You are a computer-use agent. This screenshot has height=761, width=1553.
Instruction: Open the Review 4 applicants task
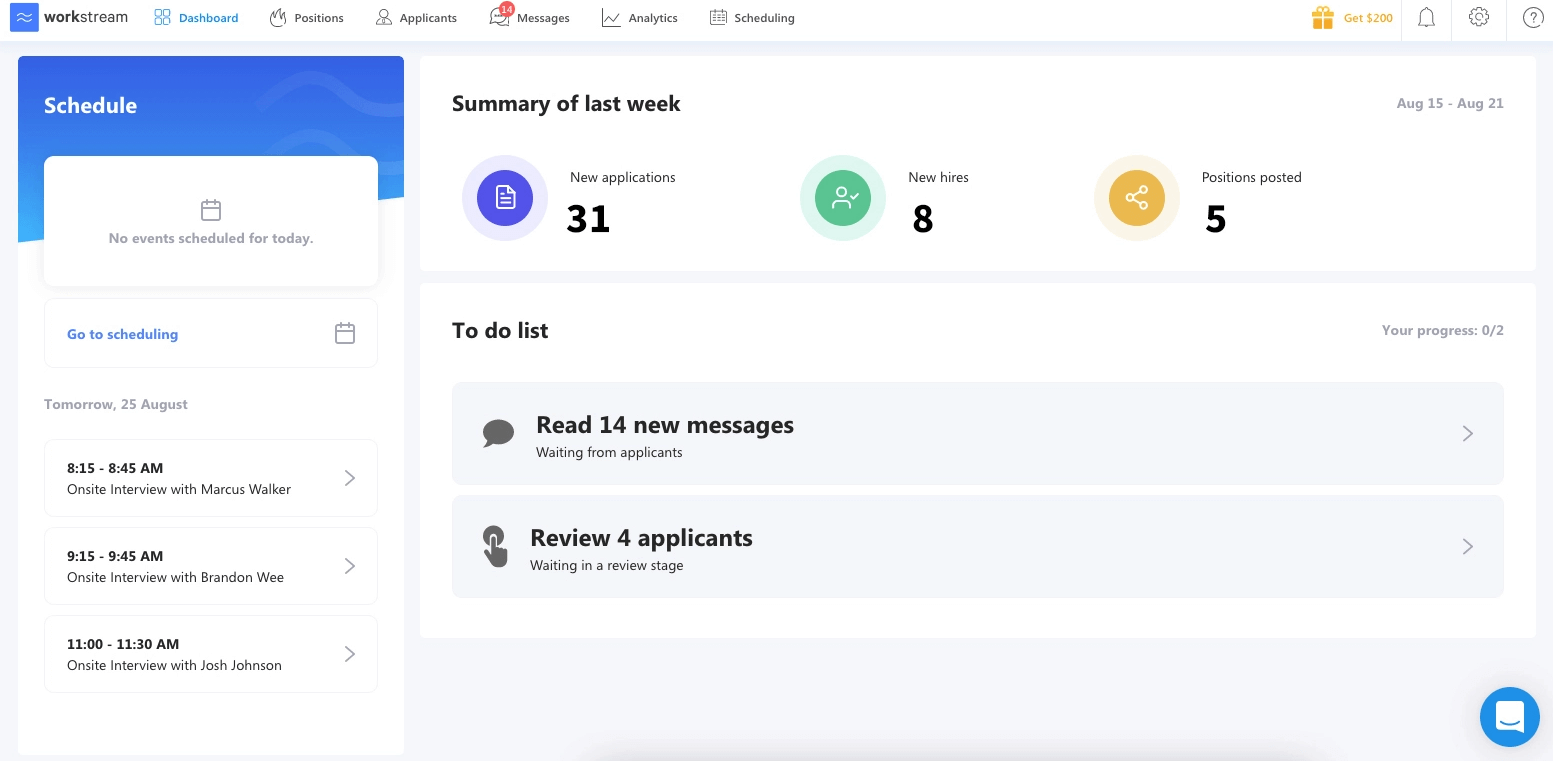[x=977, y=546]
